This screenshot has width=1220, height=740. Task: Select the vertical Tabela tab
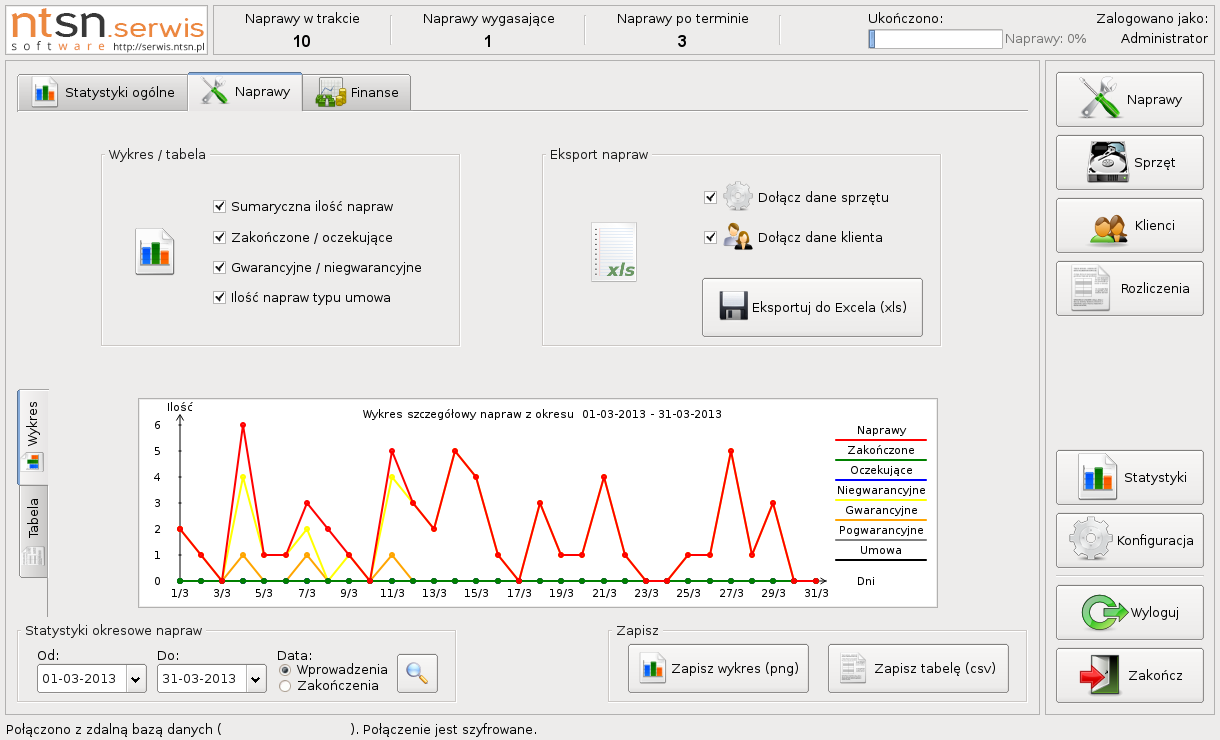[33, 532]
